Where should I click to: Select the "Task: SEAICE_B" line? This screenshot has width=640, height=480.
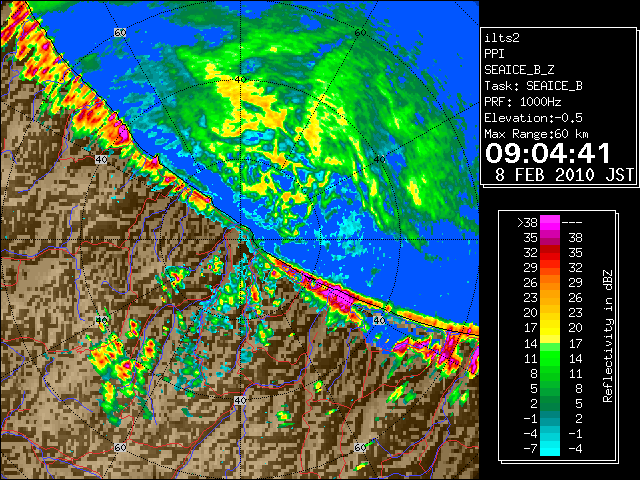[x=533, y=86]
